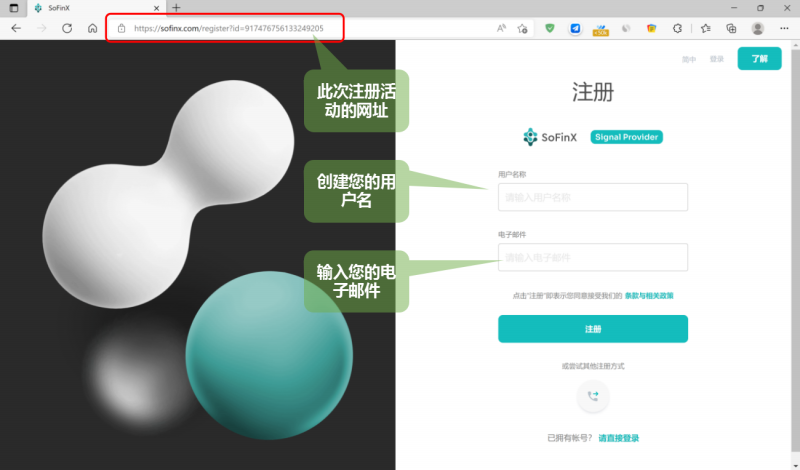The image size is (800, 470).
Task: Open the 条款与相关政策 link
Action: (649, 295)
